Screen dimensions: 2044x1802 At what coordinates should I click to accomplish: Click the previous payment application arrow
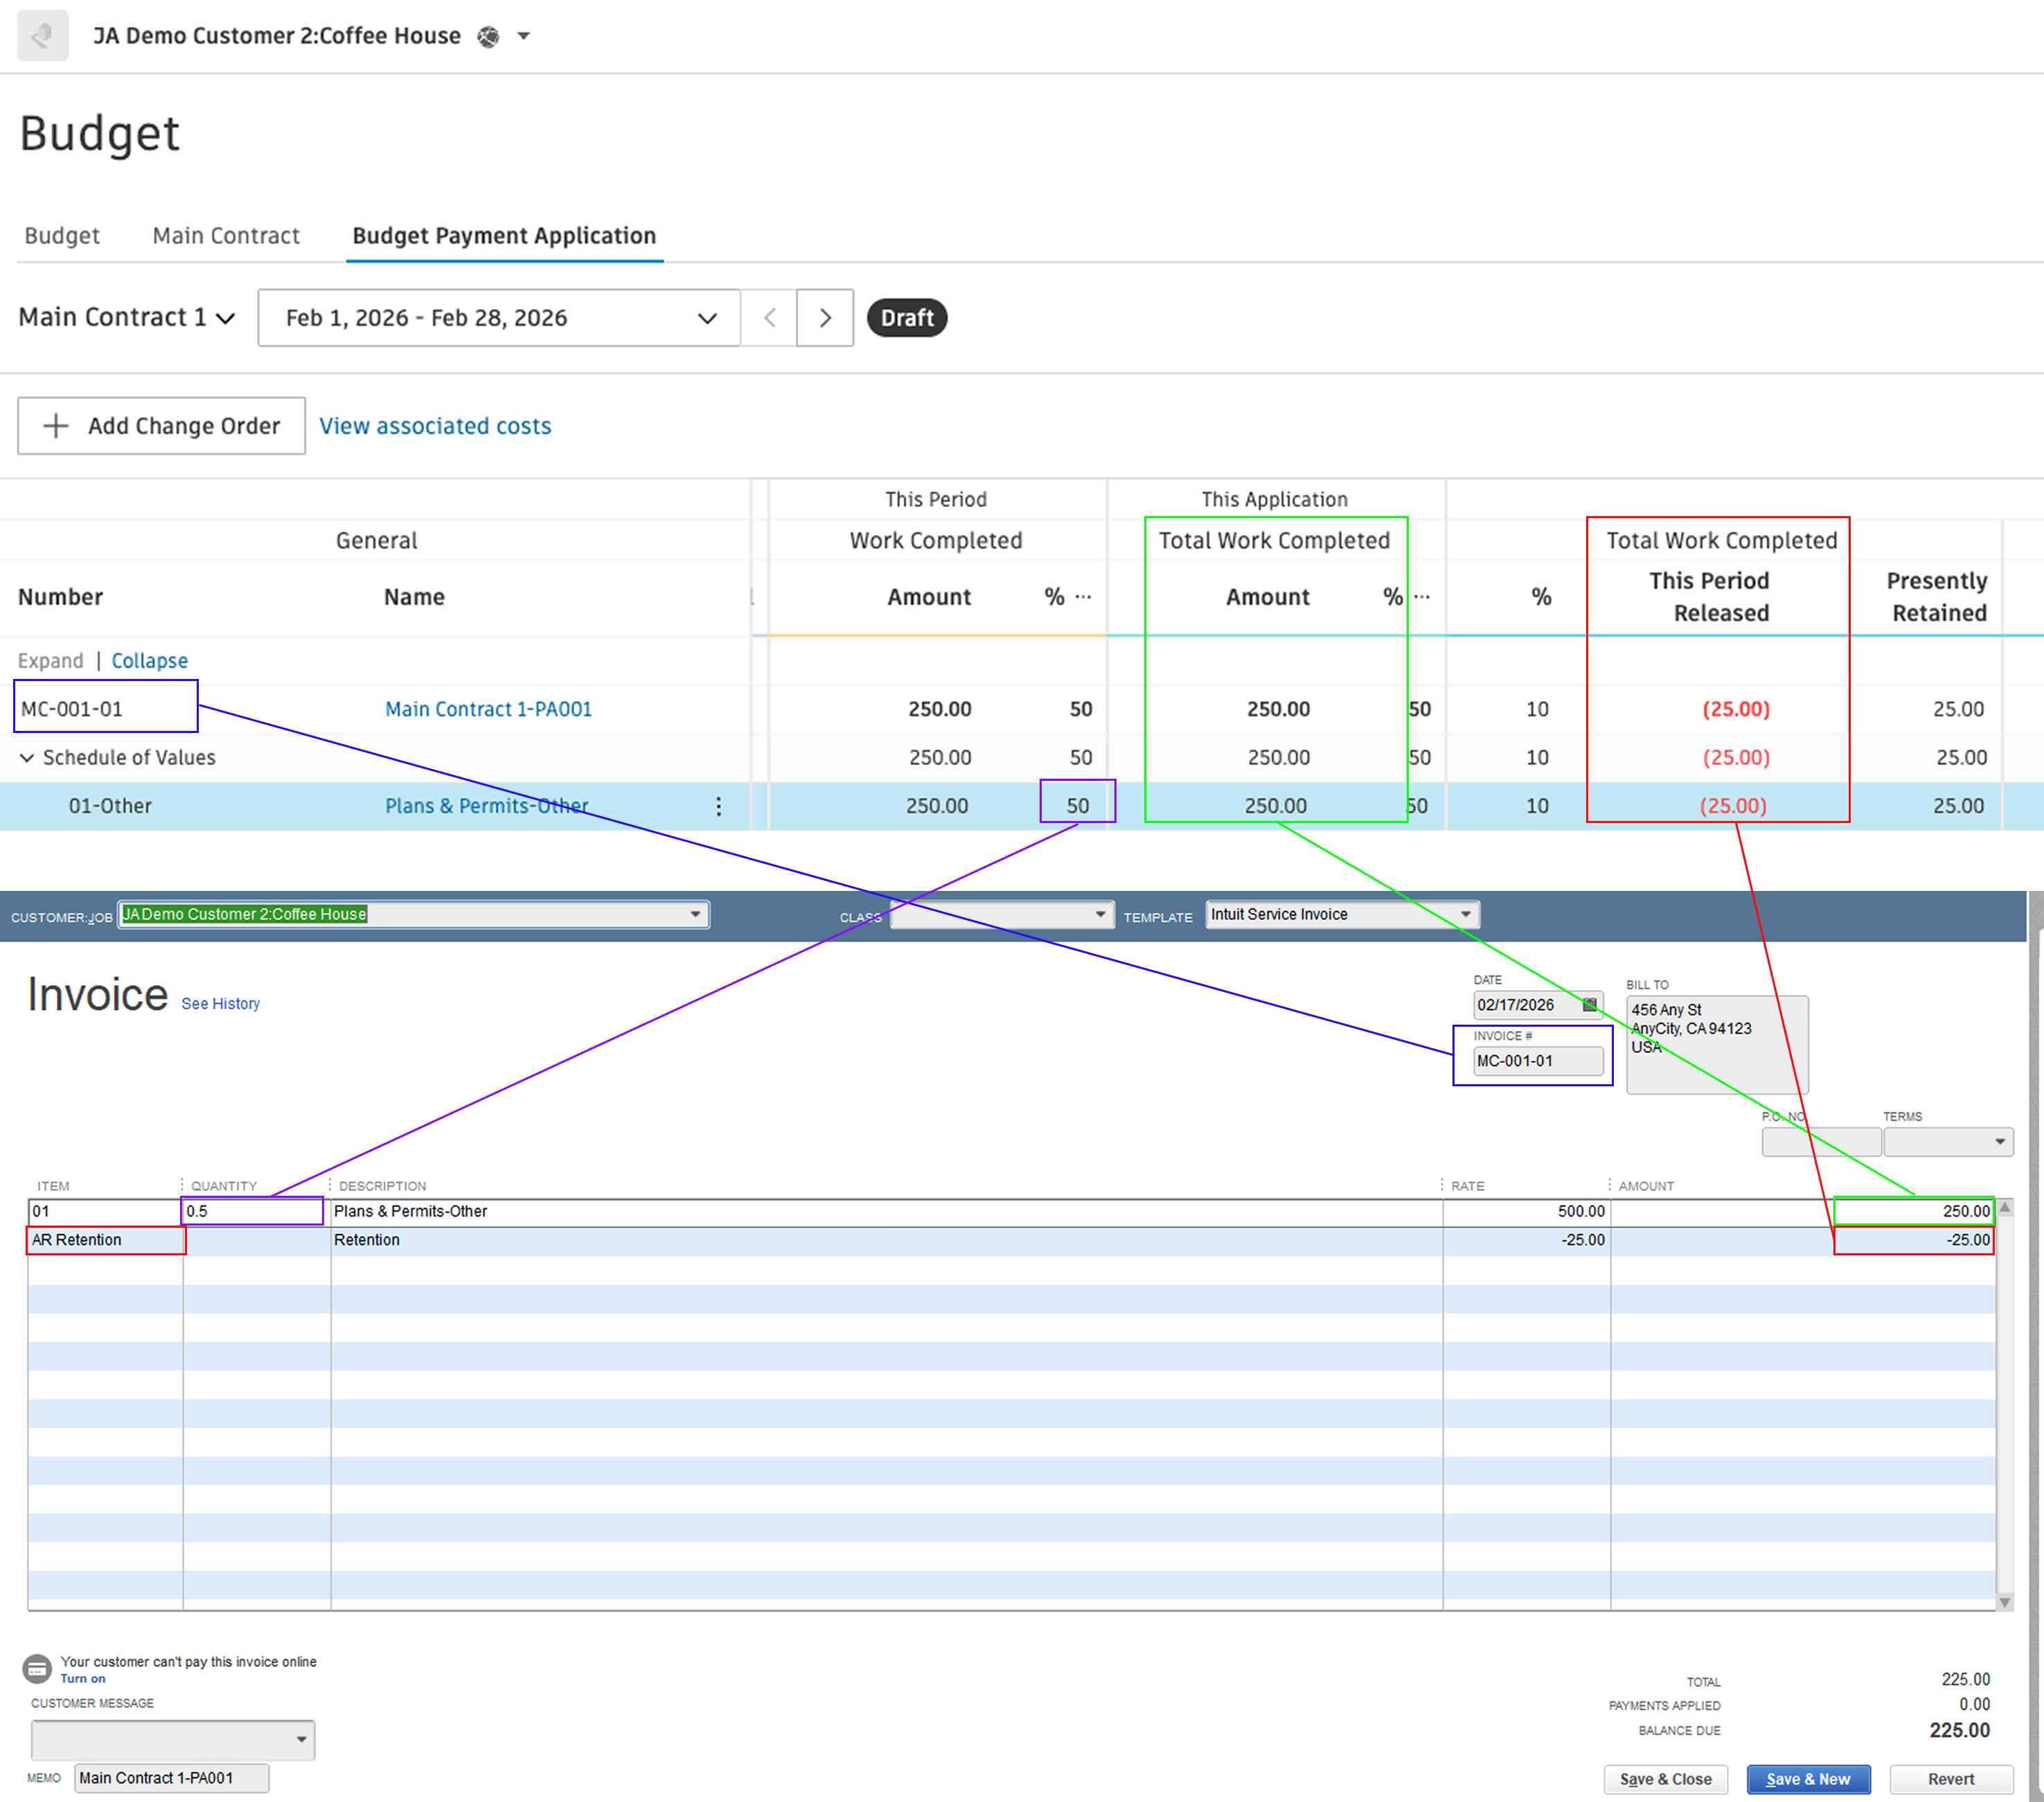[x=769, y=318]
